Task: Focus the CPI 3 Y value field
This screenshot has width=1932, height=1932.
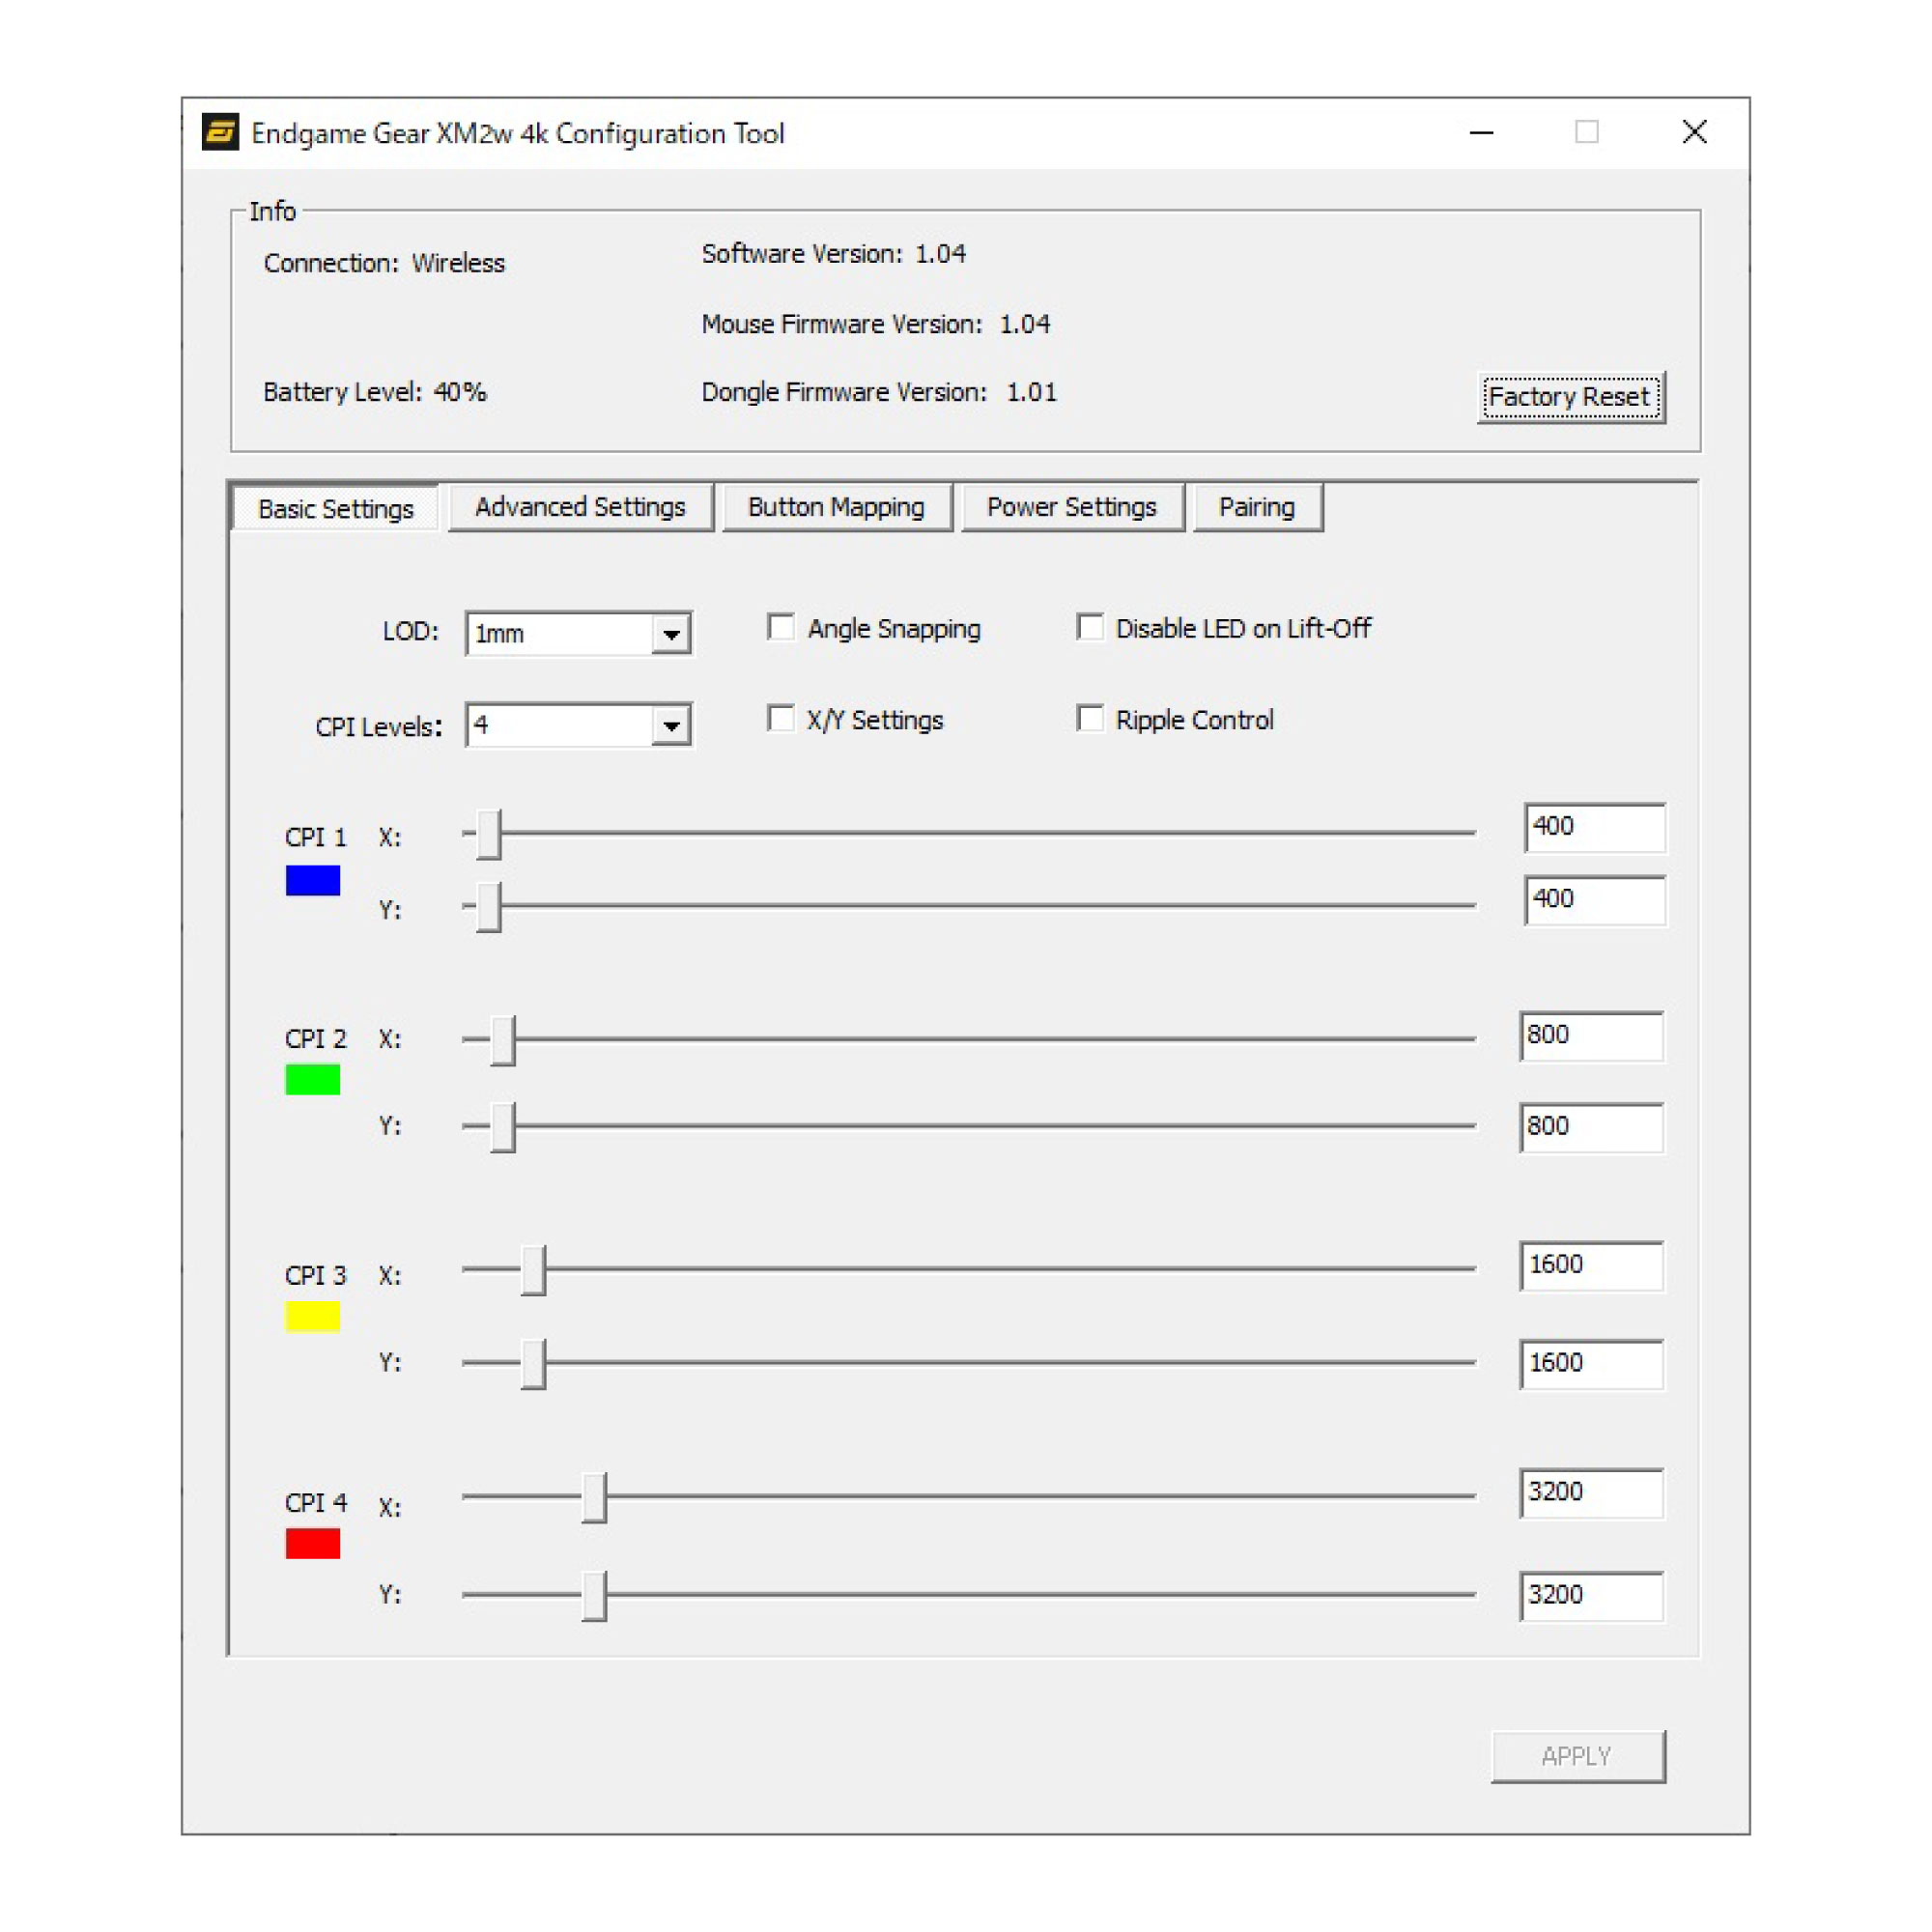Action: [1592, 1364]
